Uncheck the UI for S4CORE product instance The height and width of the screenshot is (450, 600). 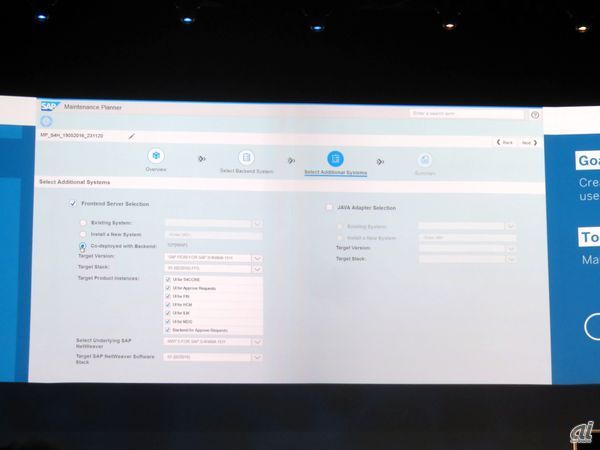168,279
